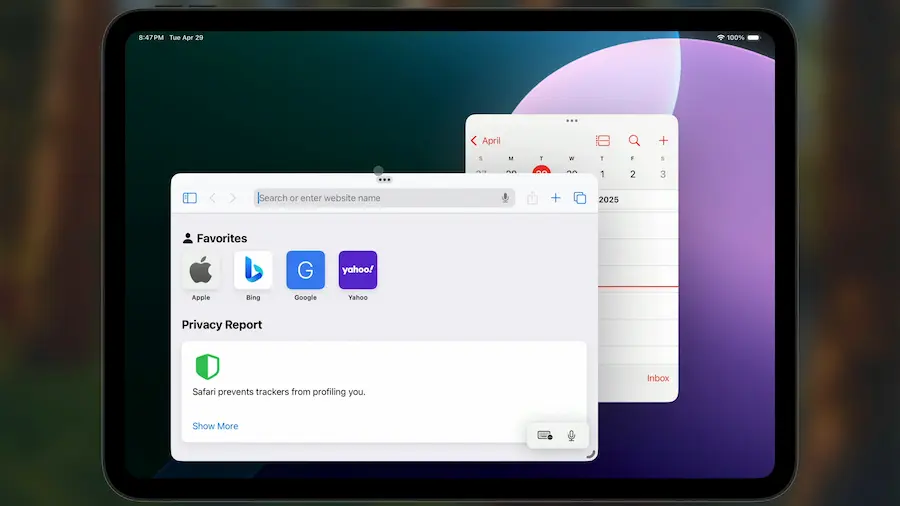Open Inbox in Calendar
Screen dimensions: 900x506
(658, 378)
